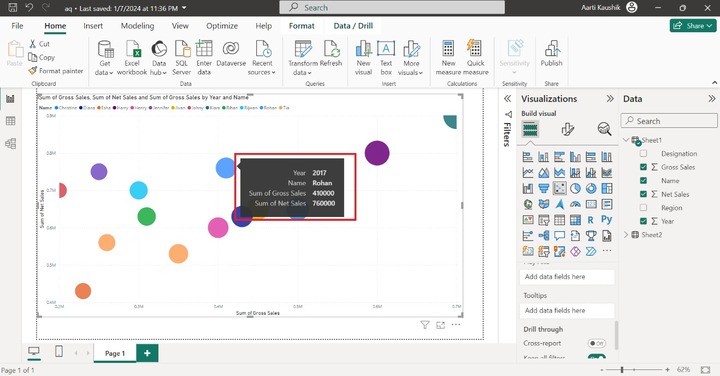Click the Save icon in title bar
Image resolution: width=720 pixels, height=376 pixels.
tap(13, 7)
